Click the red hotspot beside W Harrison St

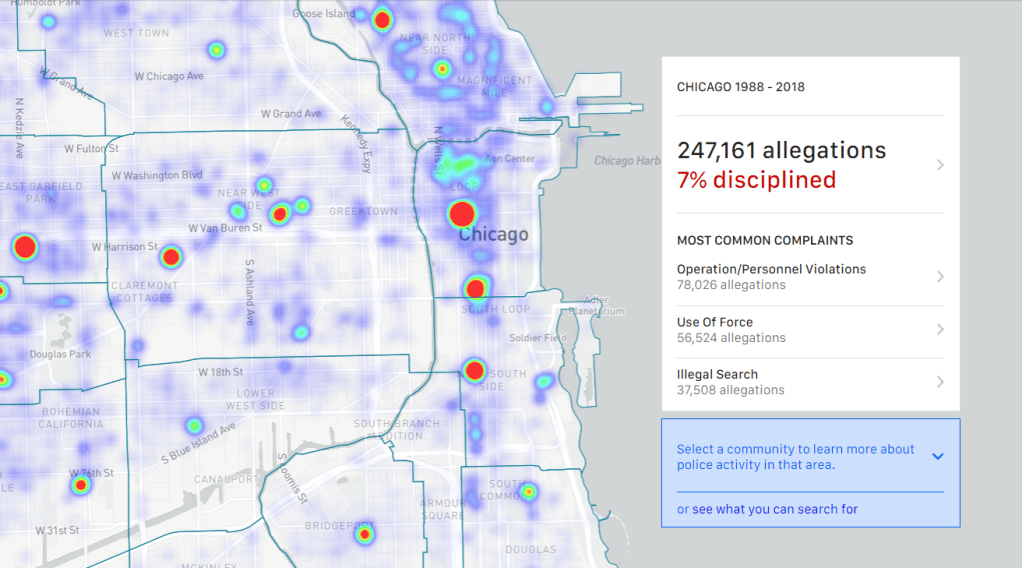pos(171,257)
